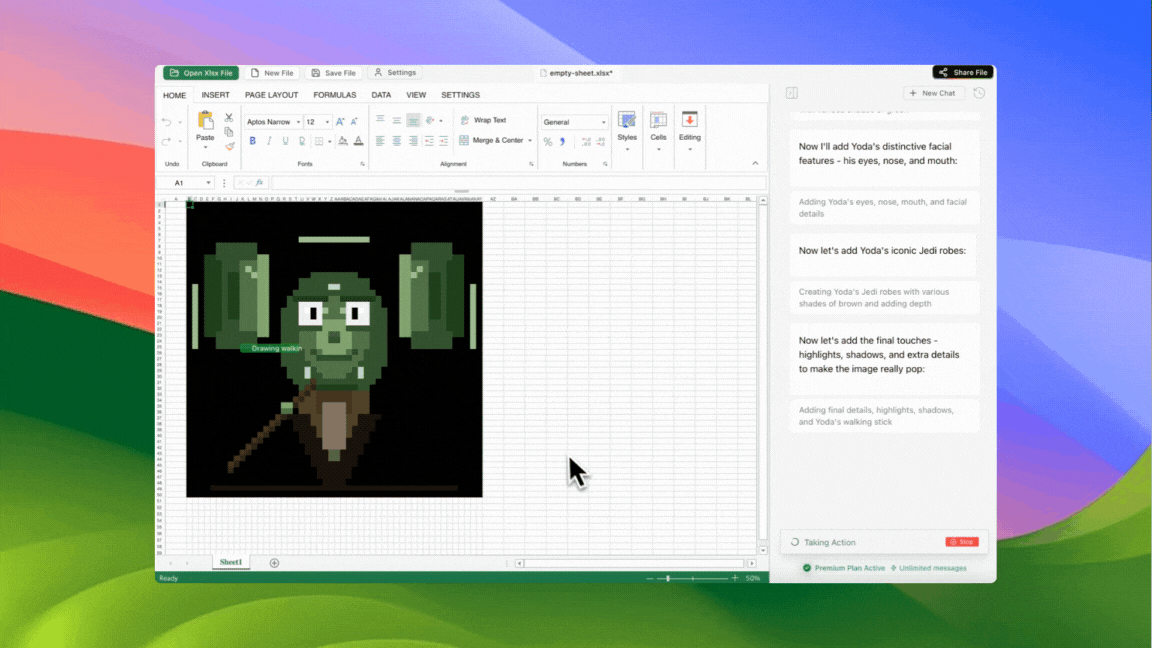1152x648 pixels.
Task: Increase font size with the larger A icon
Action: pyautogui.click(x=339, y=122)
